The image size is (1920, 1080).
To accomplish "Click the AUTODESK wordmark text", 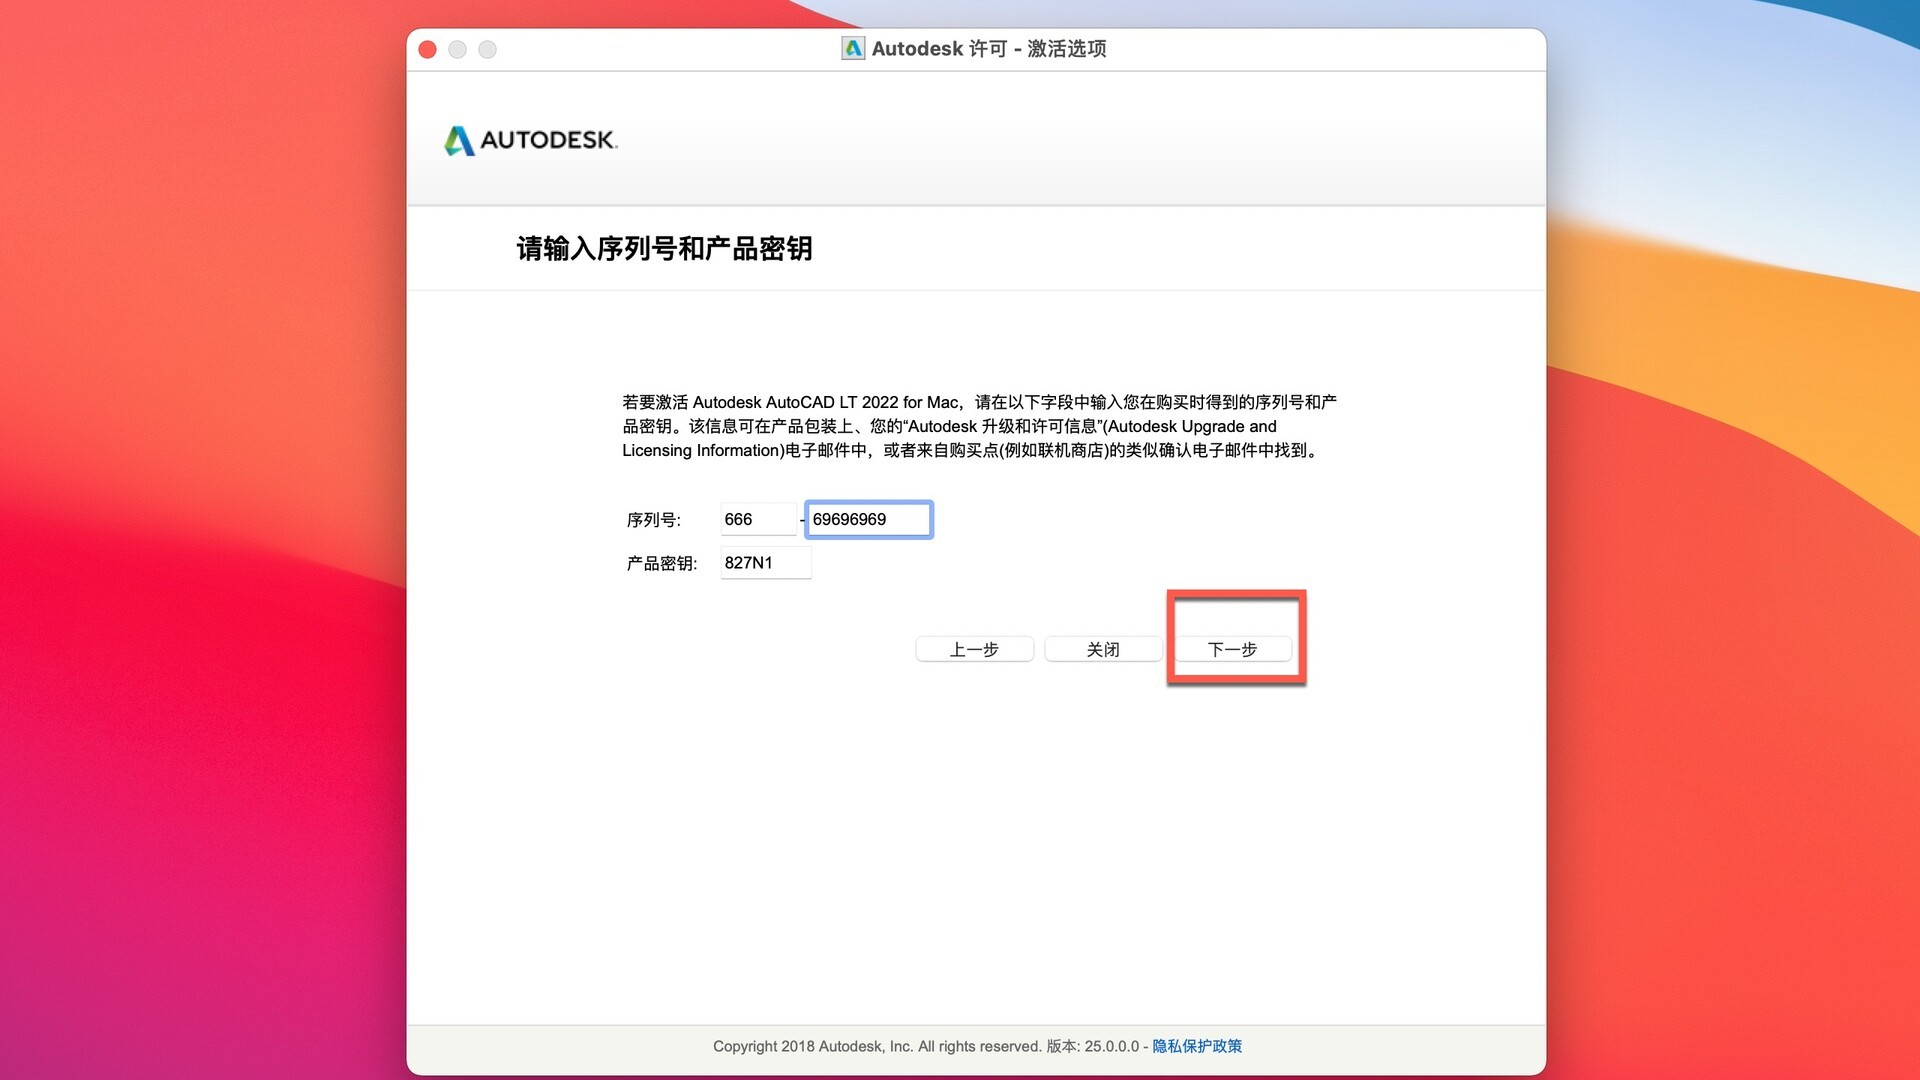I will [548, 140].
